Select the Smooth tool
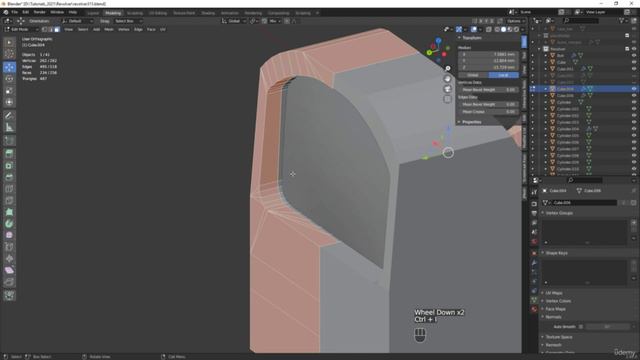The width and height of the screenshot is (640, 360). click(9, 235)
